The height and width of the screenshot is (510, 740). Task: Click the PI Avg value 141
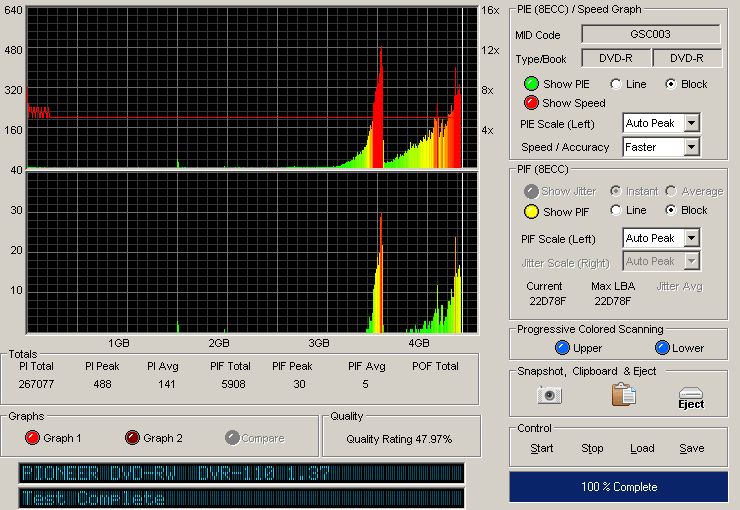tap(167, 384)
